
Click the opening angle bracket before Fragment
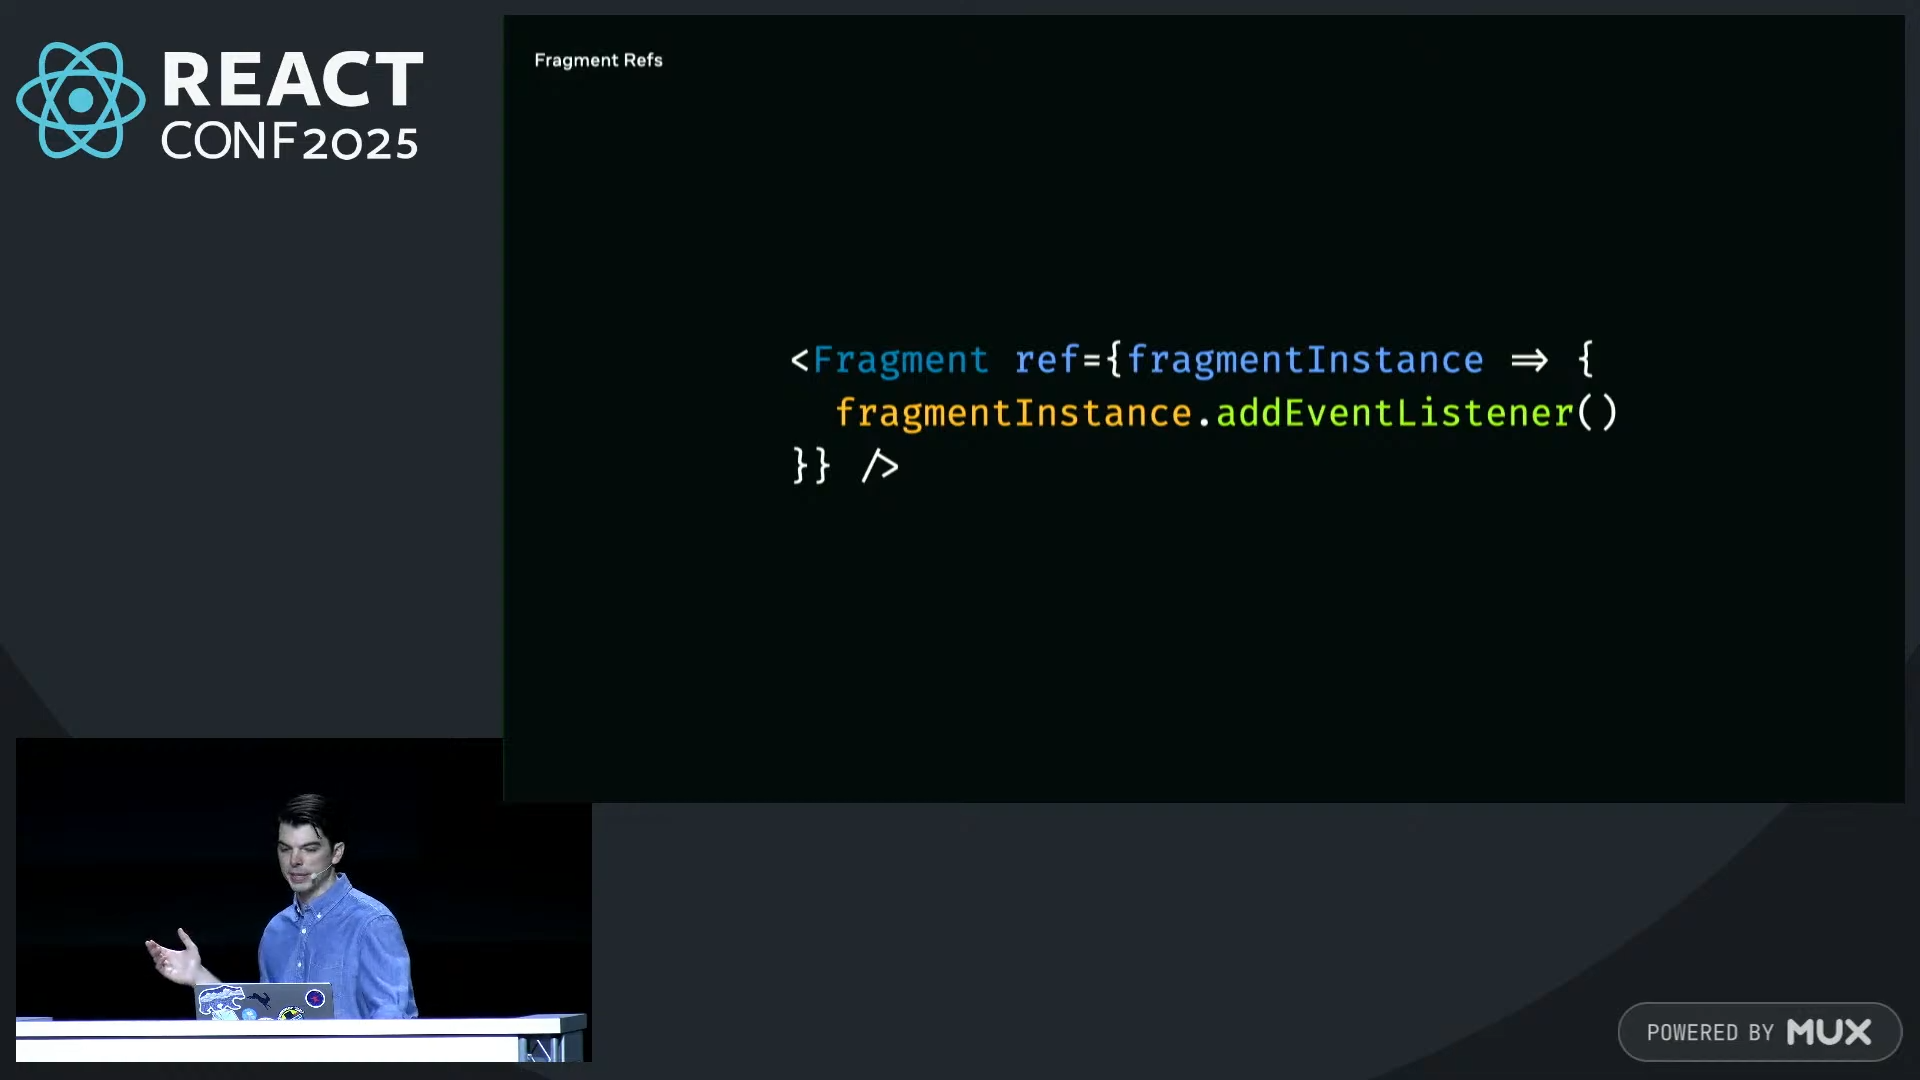[x=799, y=360]
